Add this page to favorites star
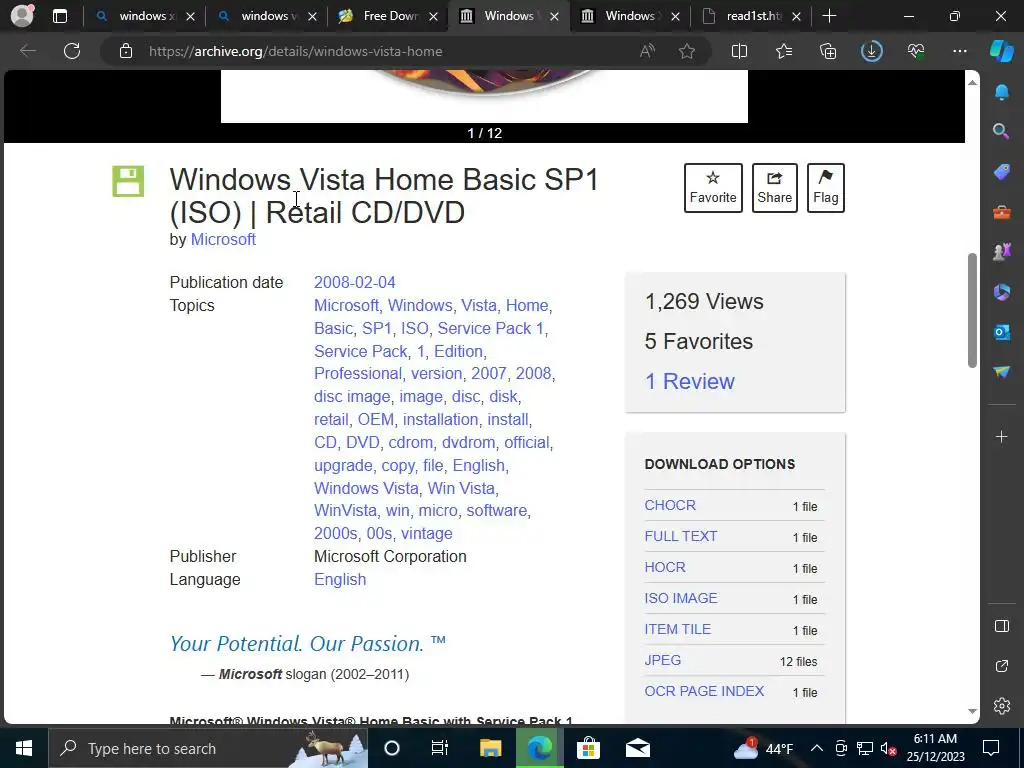 coord(686,51)
